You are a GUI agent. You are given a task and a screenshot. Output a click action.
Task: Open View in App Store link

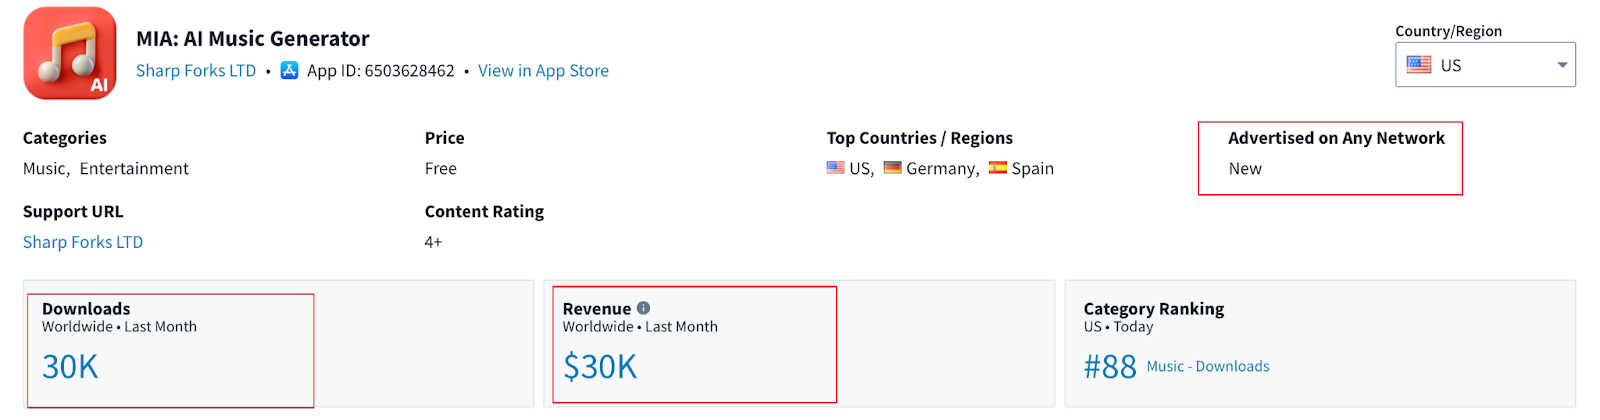543,71
